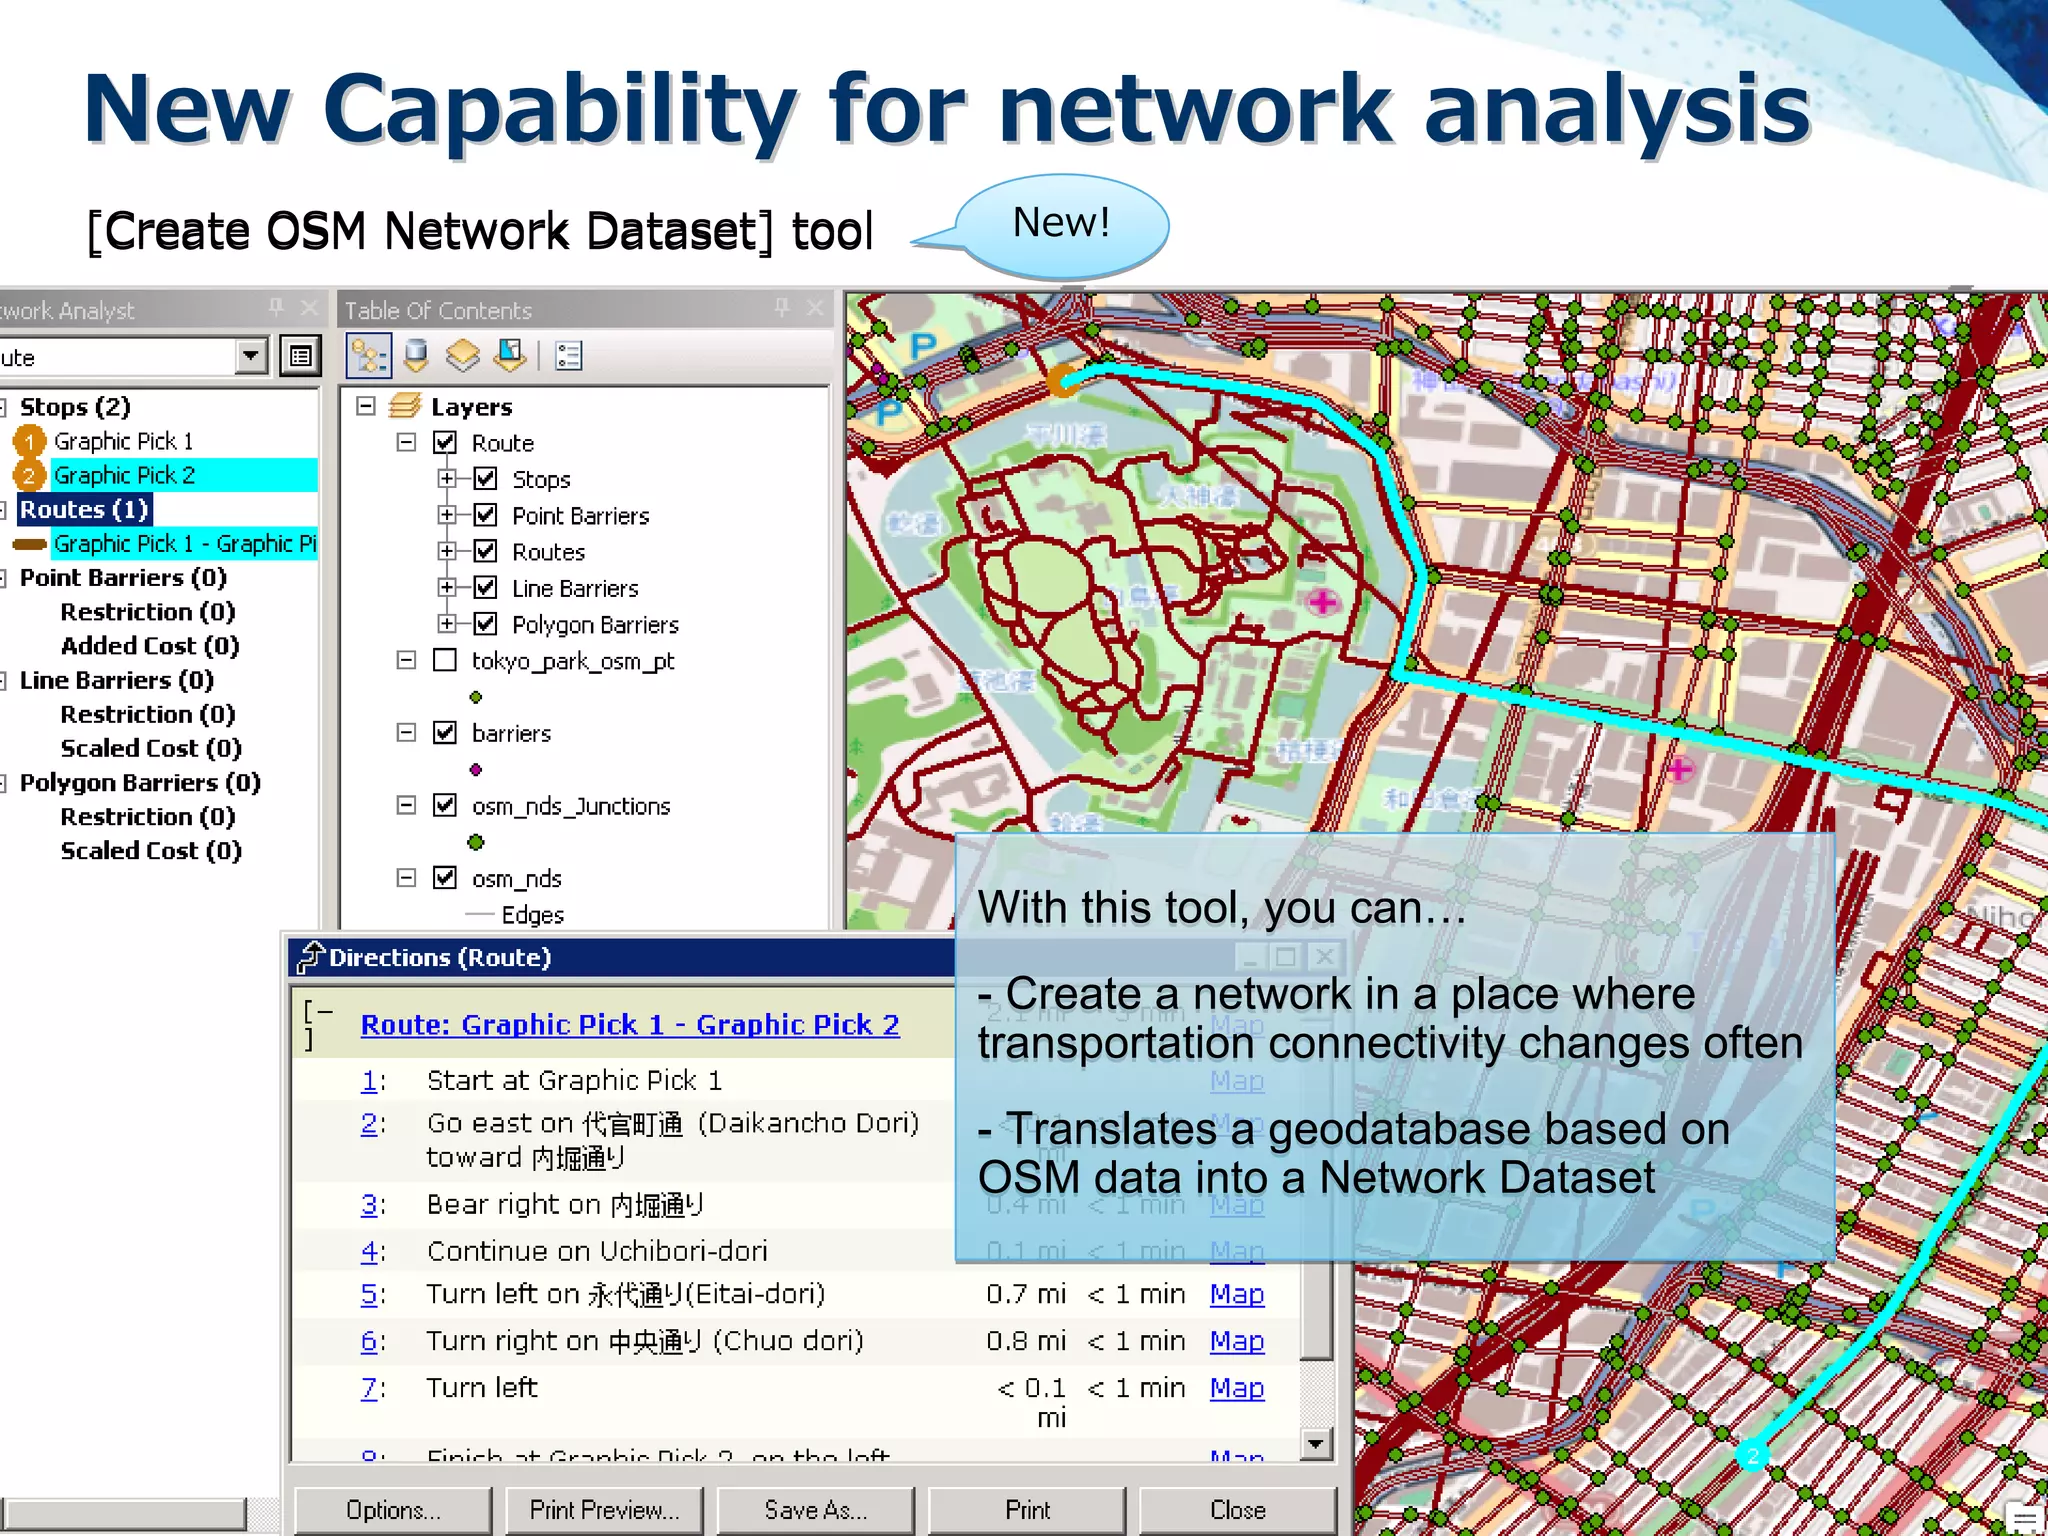
Task: Select the Routes (1) category
Action: [x=84, y=509]
